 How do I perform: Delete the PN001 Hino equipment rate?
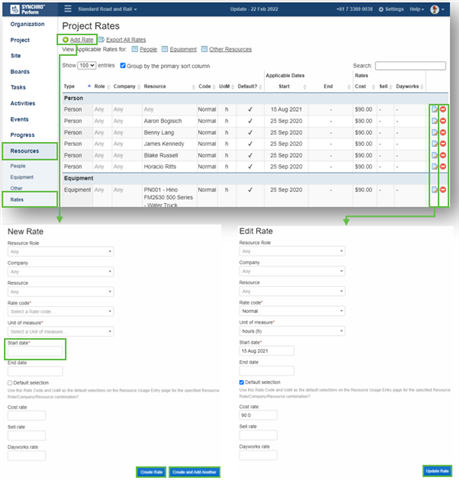point(443,190)
